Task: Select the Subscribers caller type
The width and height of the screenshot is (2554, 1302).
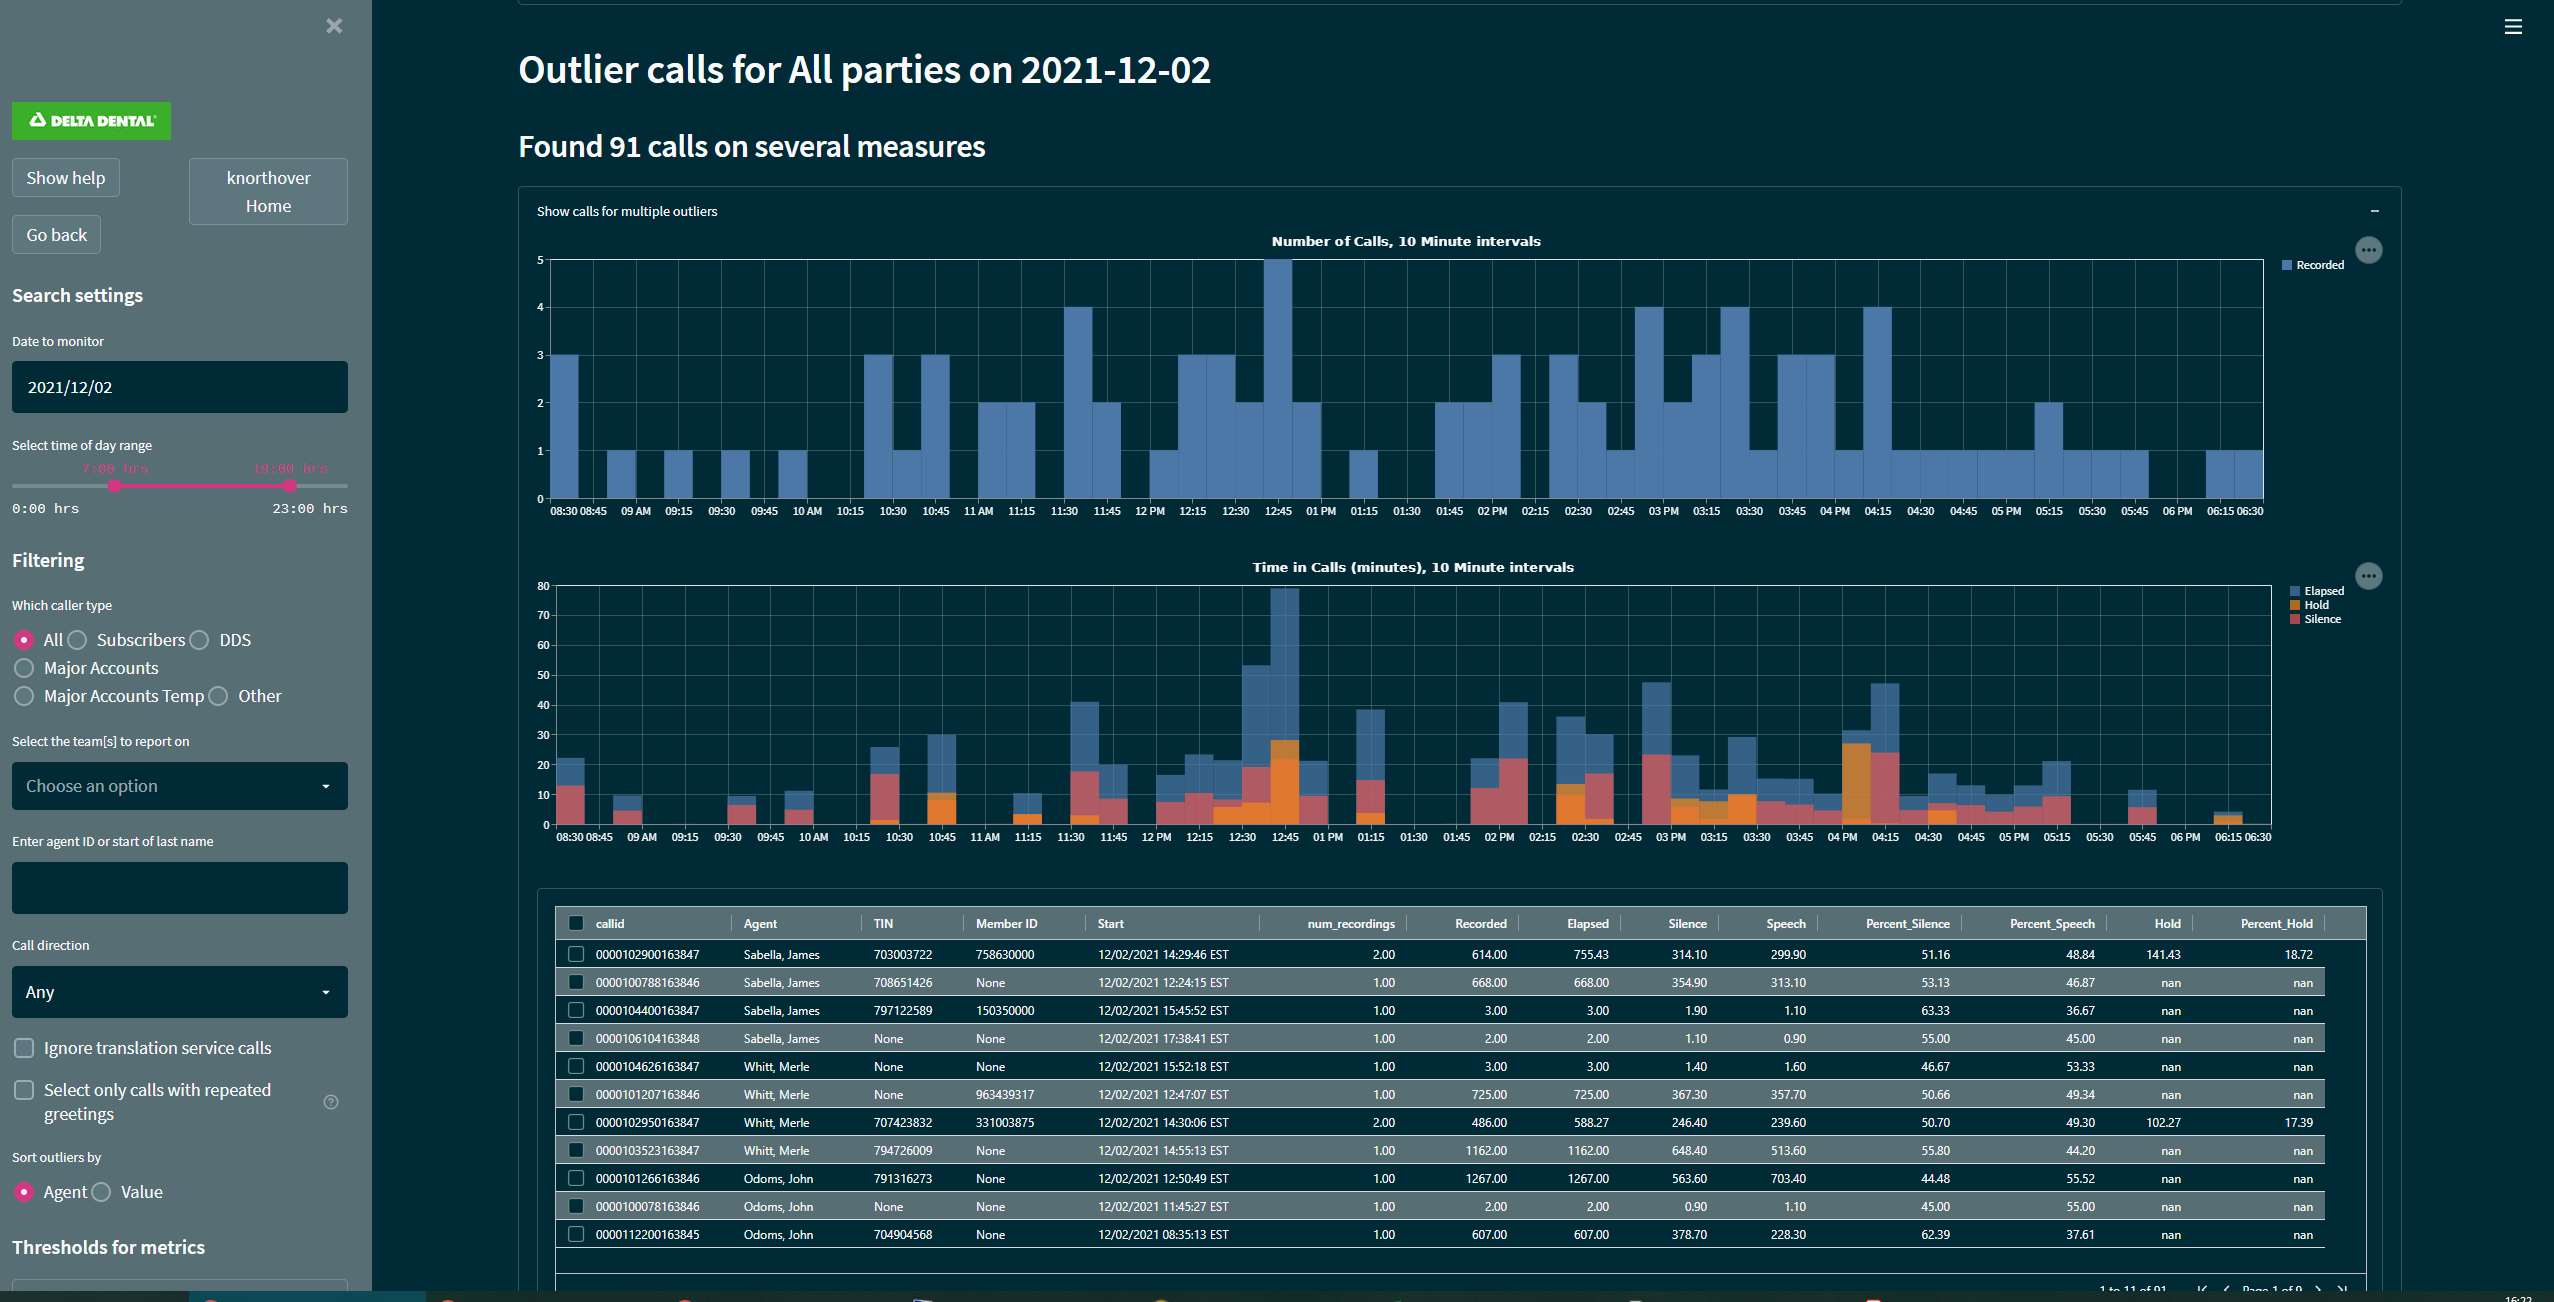Action: coord(78,640)
